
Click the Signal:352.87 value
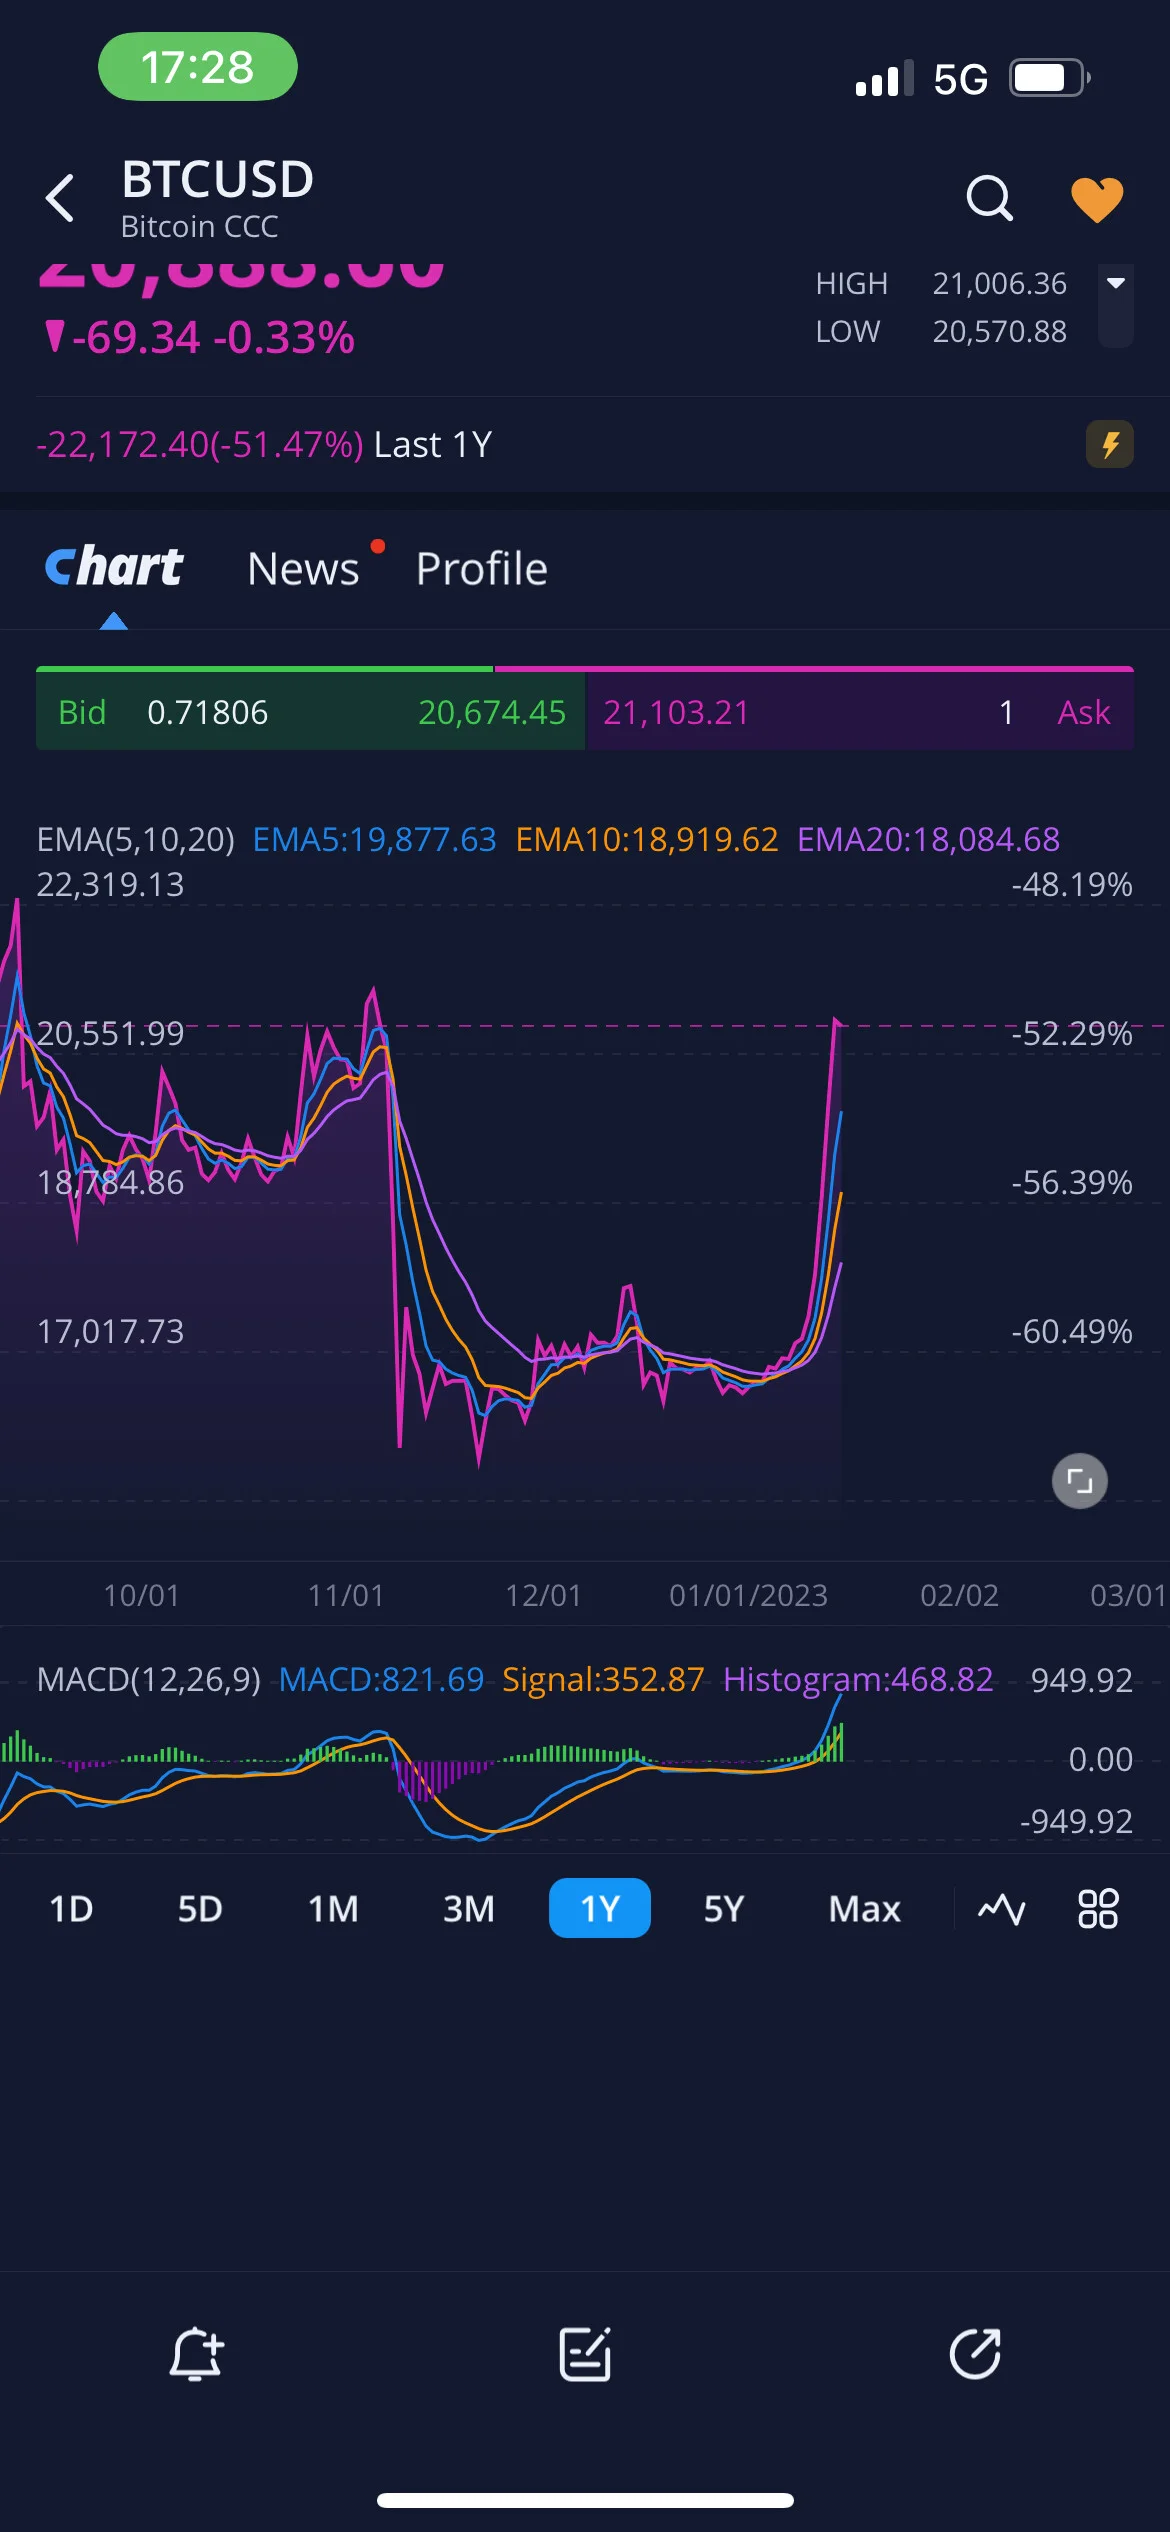603,1679
